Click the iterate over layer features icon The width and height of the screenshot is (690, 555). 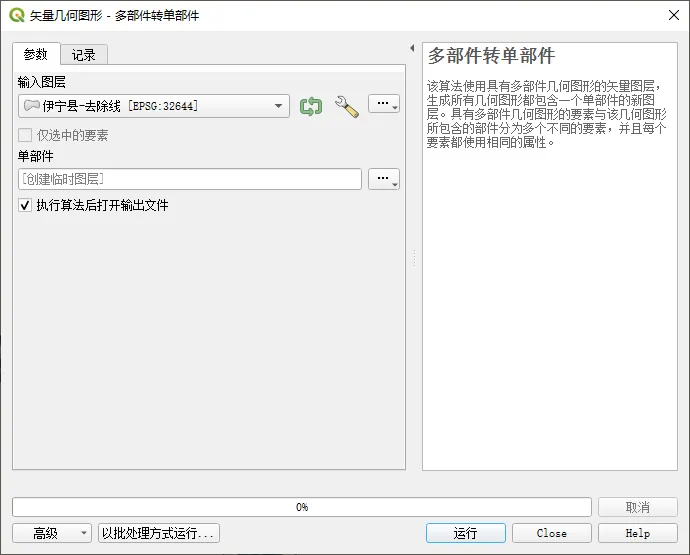pyautogui.click(x=311, y=106)
